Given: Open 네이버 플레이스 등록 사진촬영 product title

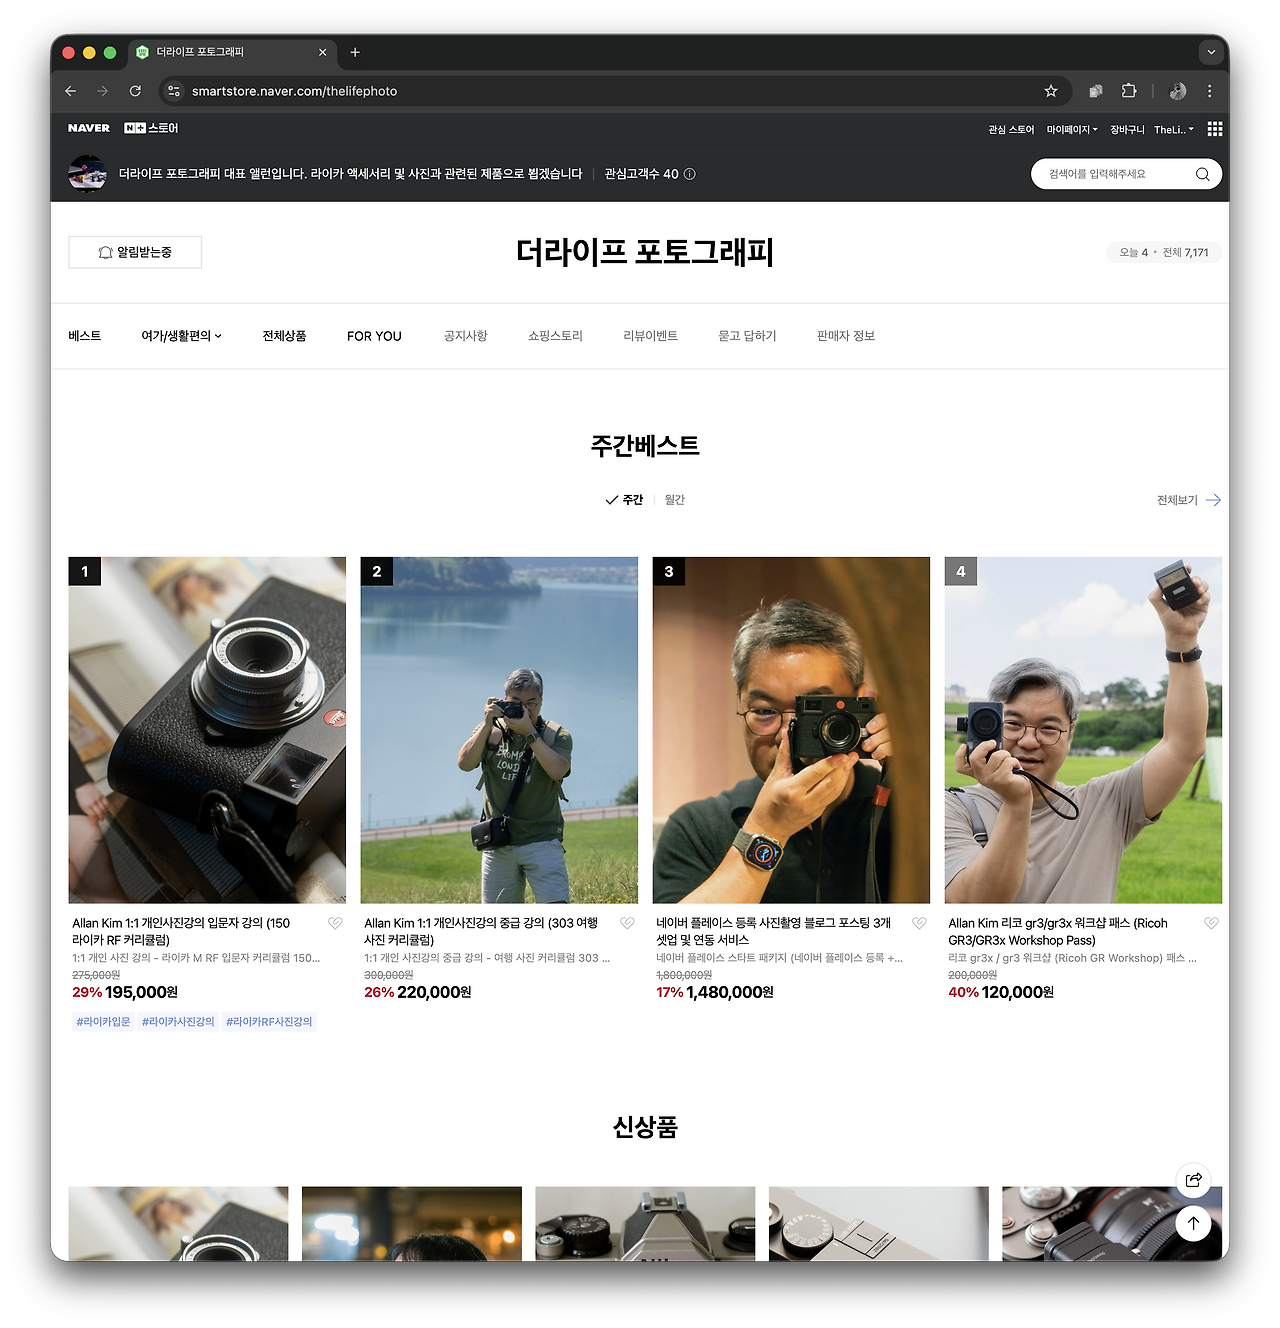Looking at the screenshot, I should coord(773,931).
